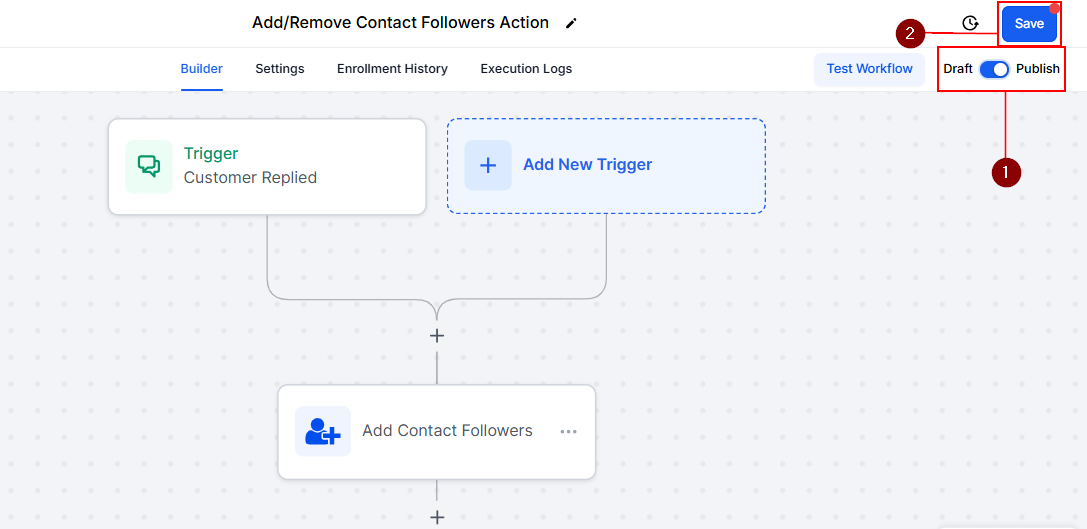Open the version history clock icon
Viewport: 1087px width, 529px height.
(x=970, y=23)
